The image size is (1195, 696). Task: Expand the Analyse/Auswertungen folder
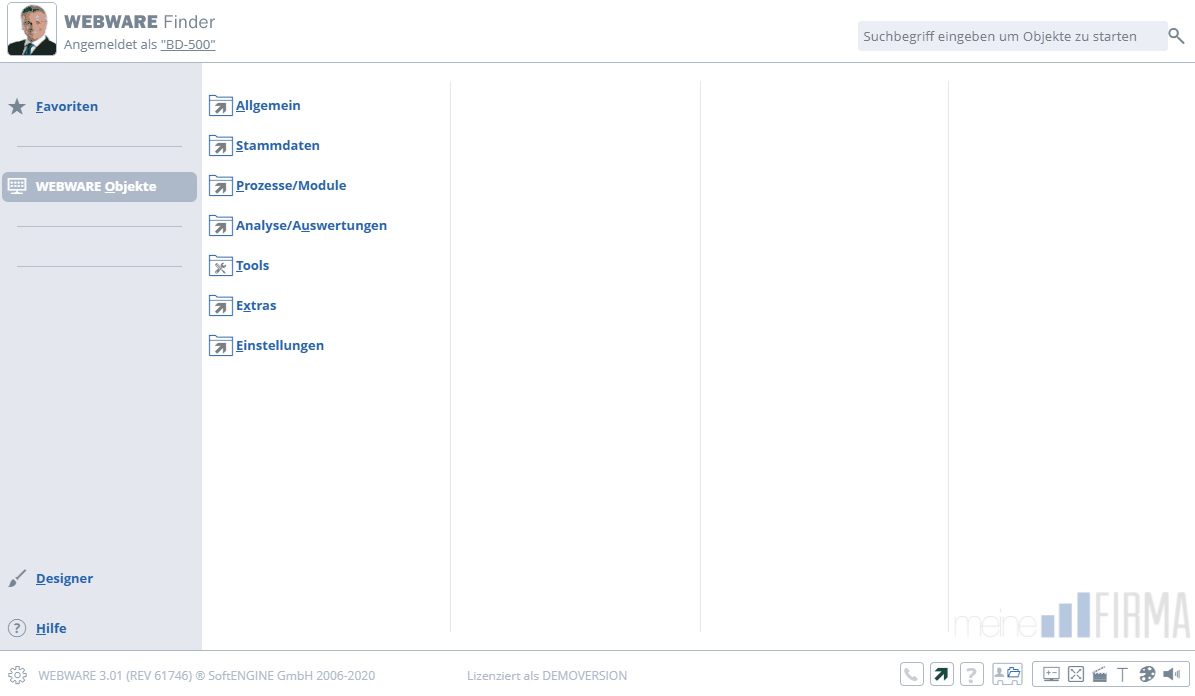pos(311,225)
